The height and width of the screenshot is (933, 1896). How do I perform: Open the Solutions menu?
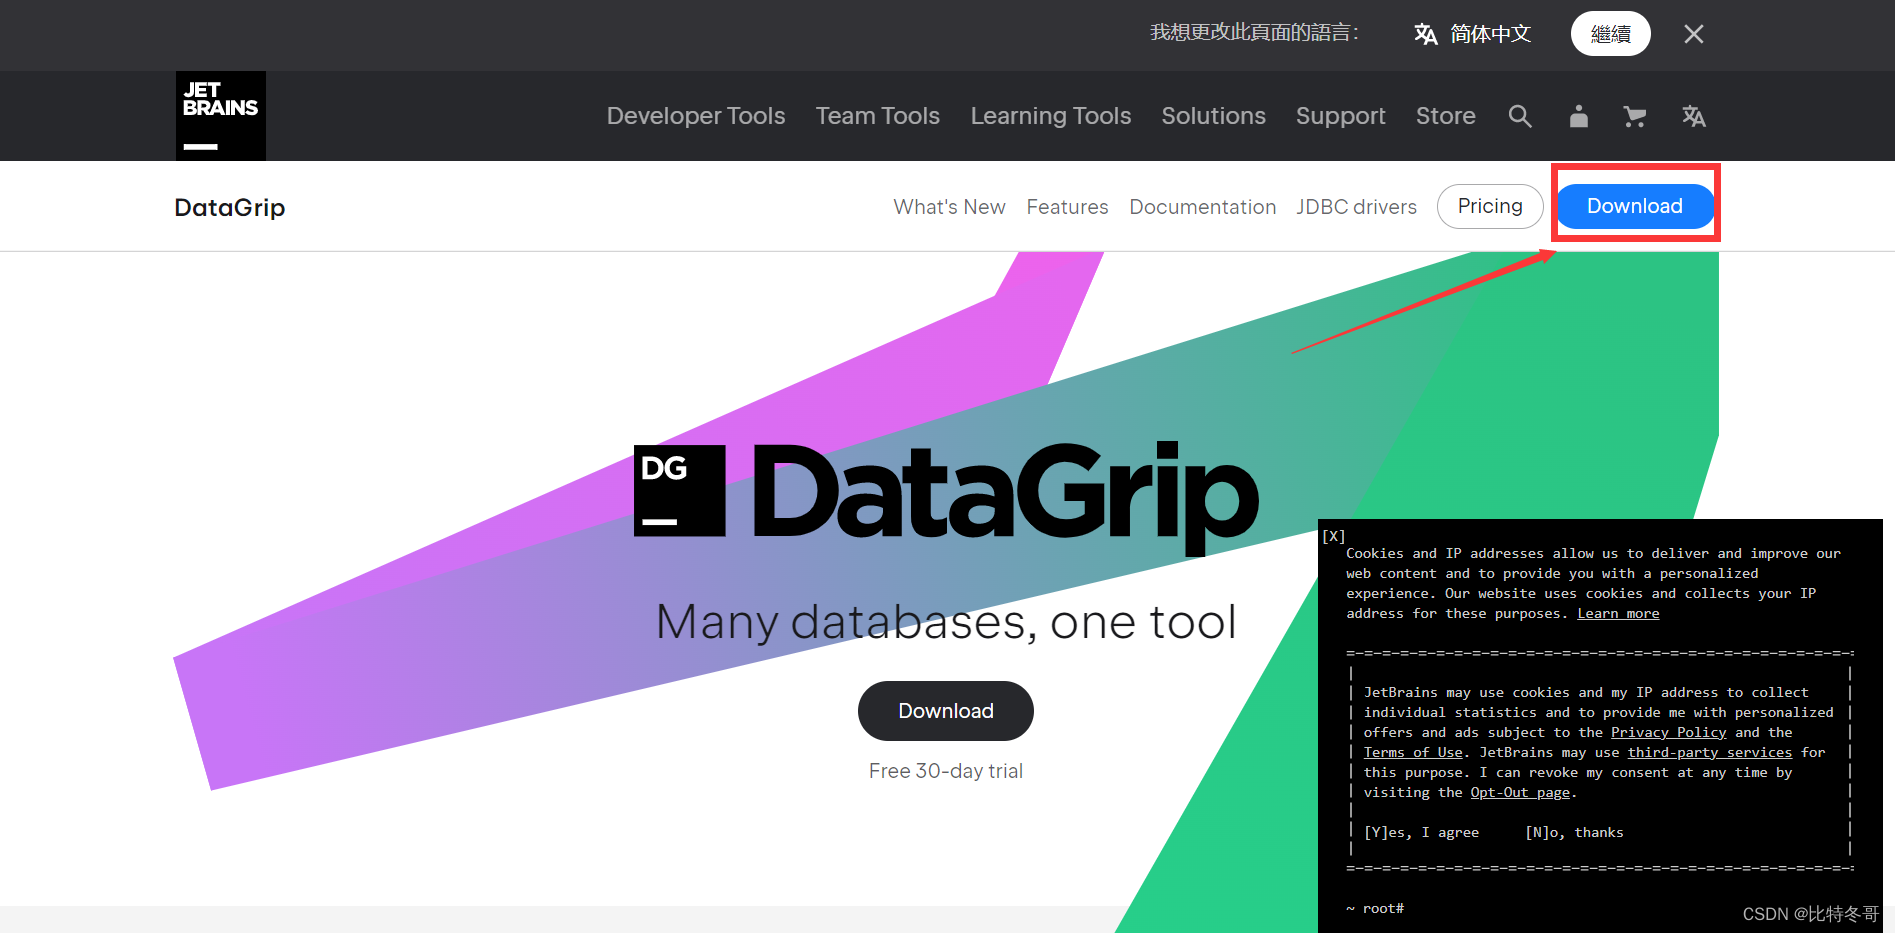point(1214,116)
